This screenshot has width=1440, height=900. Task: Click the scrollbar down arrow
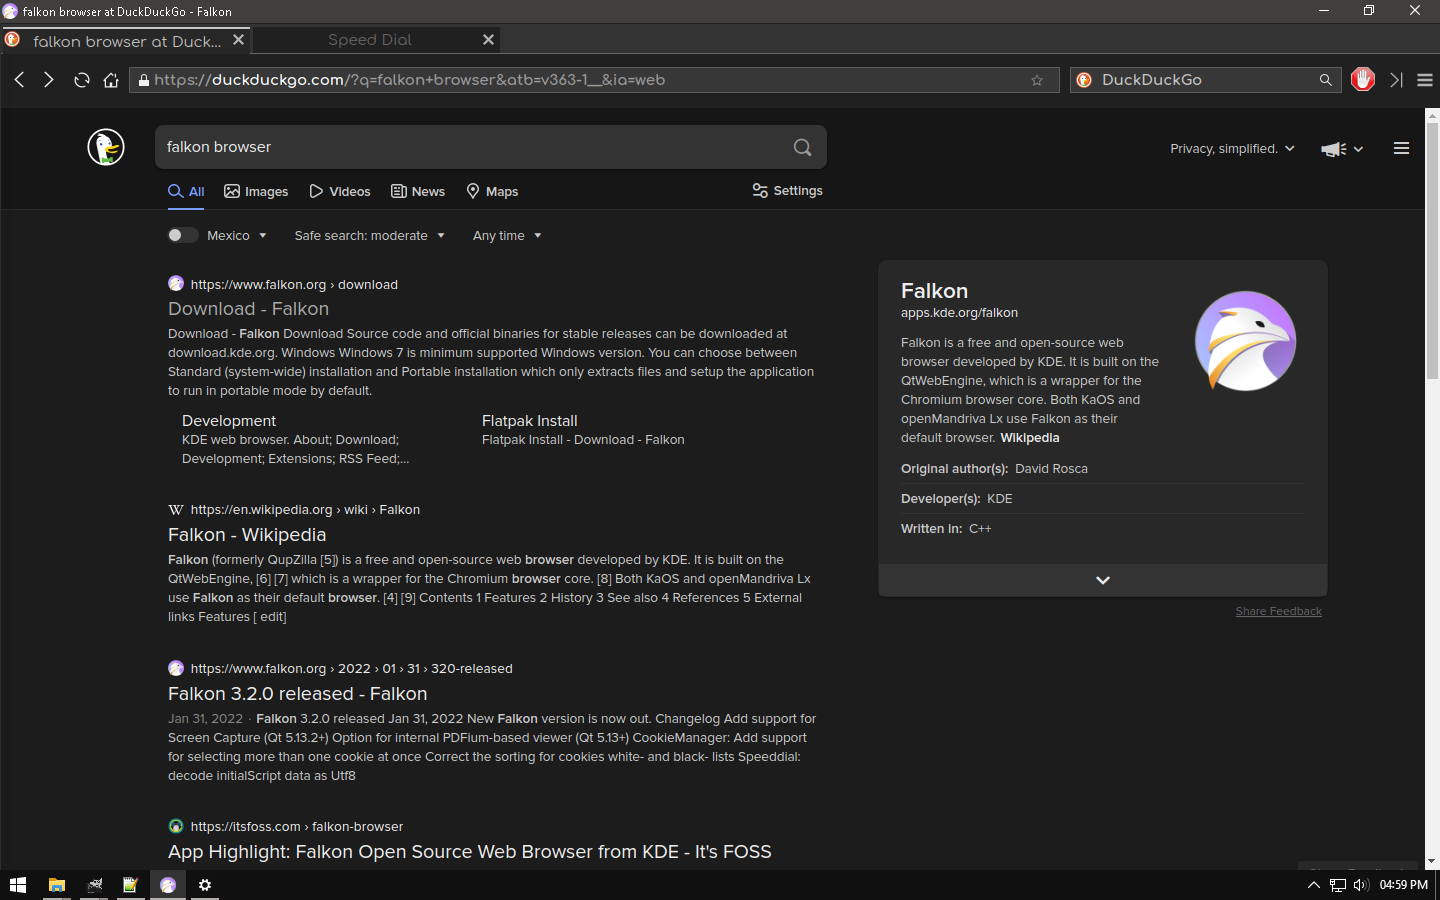click(x=1432, y=861)
